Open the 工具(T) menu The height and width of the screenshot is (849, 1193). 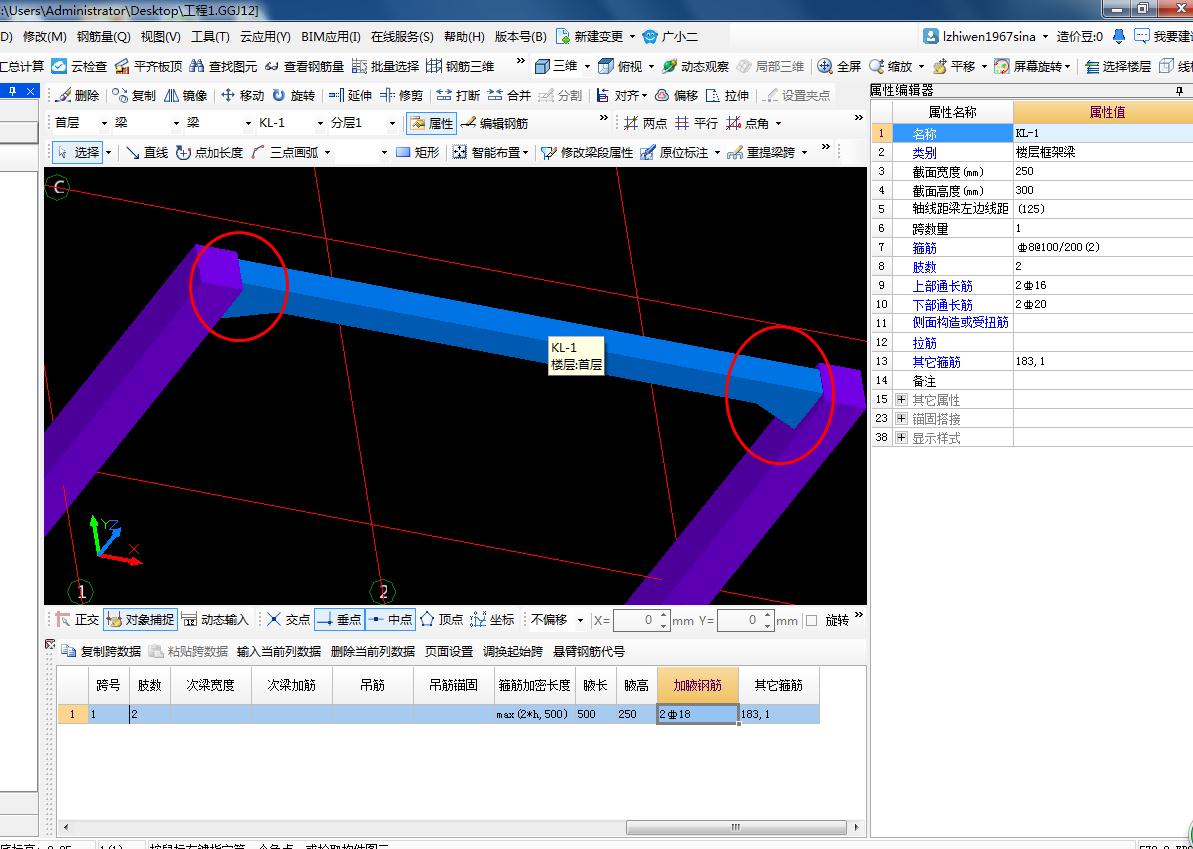(210, 37)
